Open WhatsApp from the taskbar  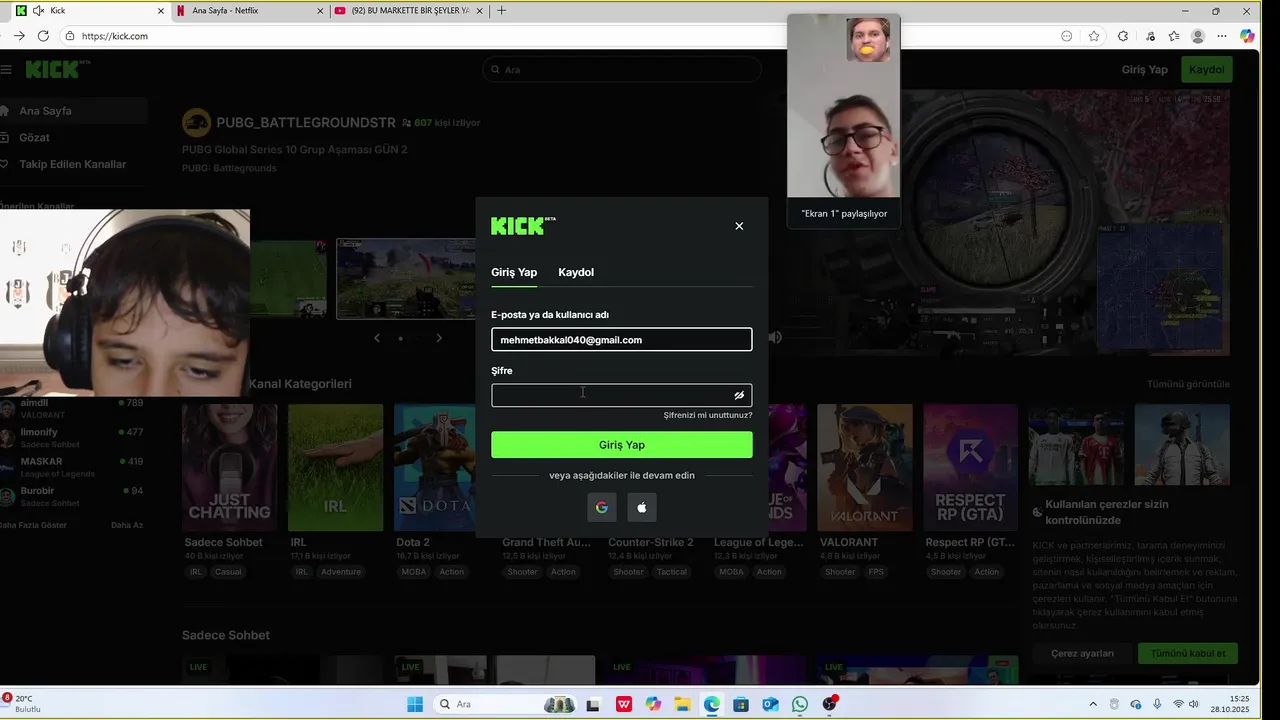click(x=799, y=704)
